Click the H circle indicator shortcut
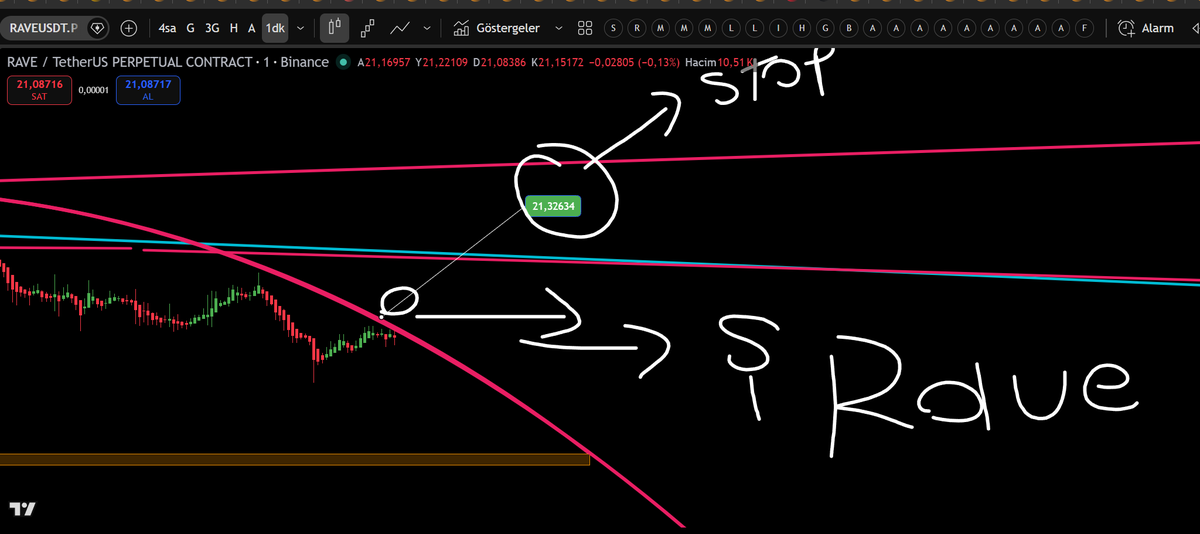The height and width of the screenshot is (534, 1200). click(x=803, y=28)
